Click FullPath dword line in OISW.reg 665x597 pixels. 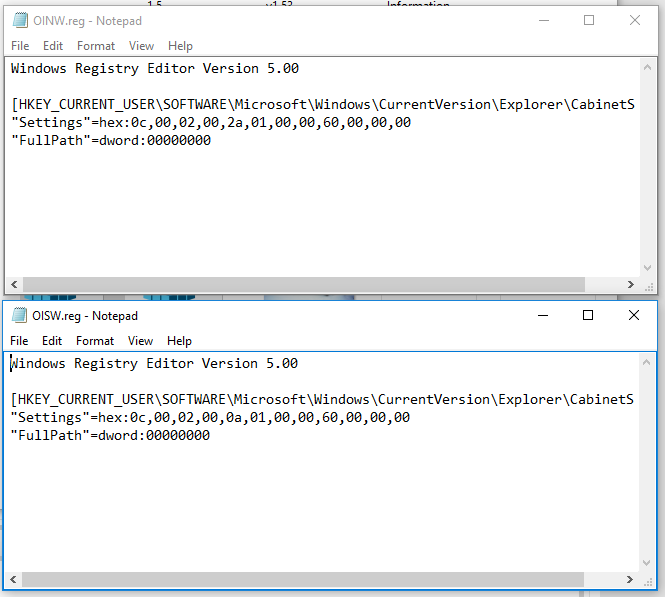coord(110,435)
